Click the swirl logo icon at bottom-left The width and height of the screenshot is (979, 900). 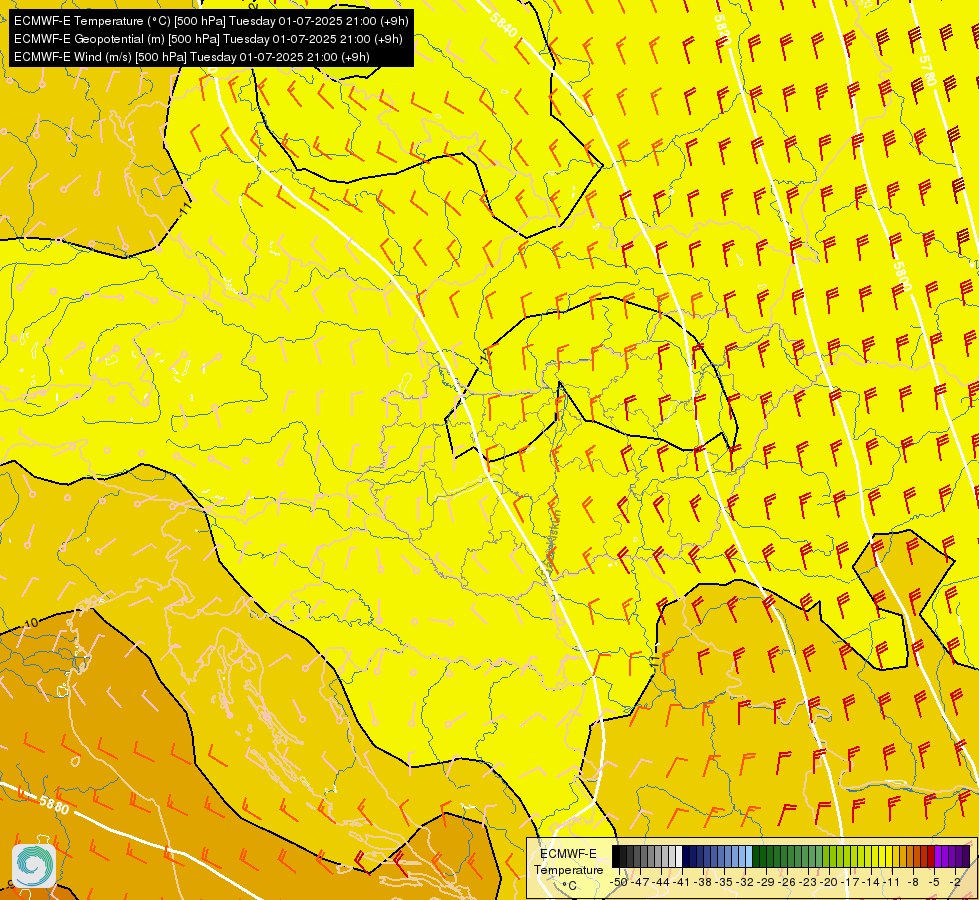coord(34,866)
